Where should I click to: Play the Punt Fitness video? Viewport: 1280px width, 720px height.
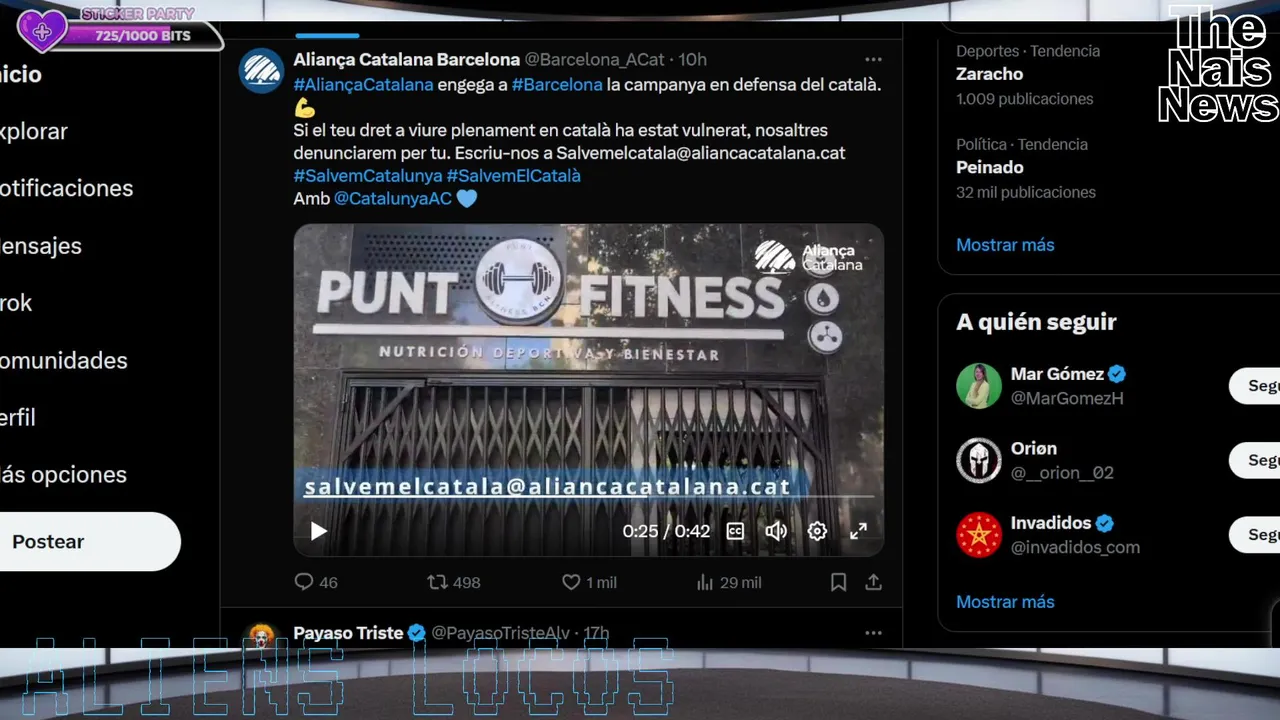pos(318,531)
